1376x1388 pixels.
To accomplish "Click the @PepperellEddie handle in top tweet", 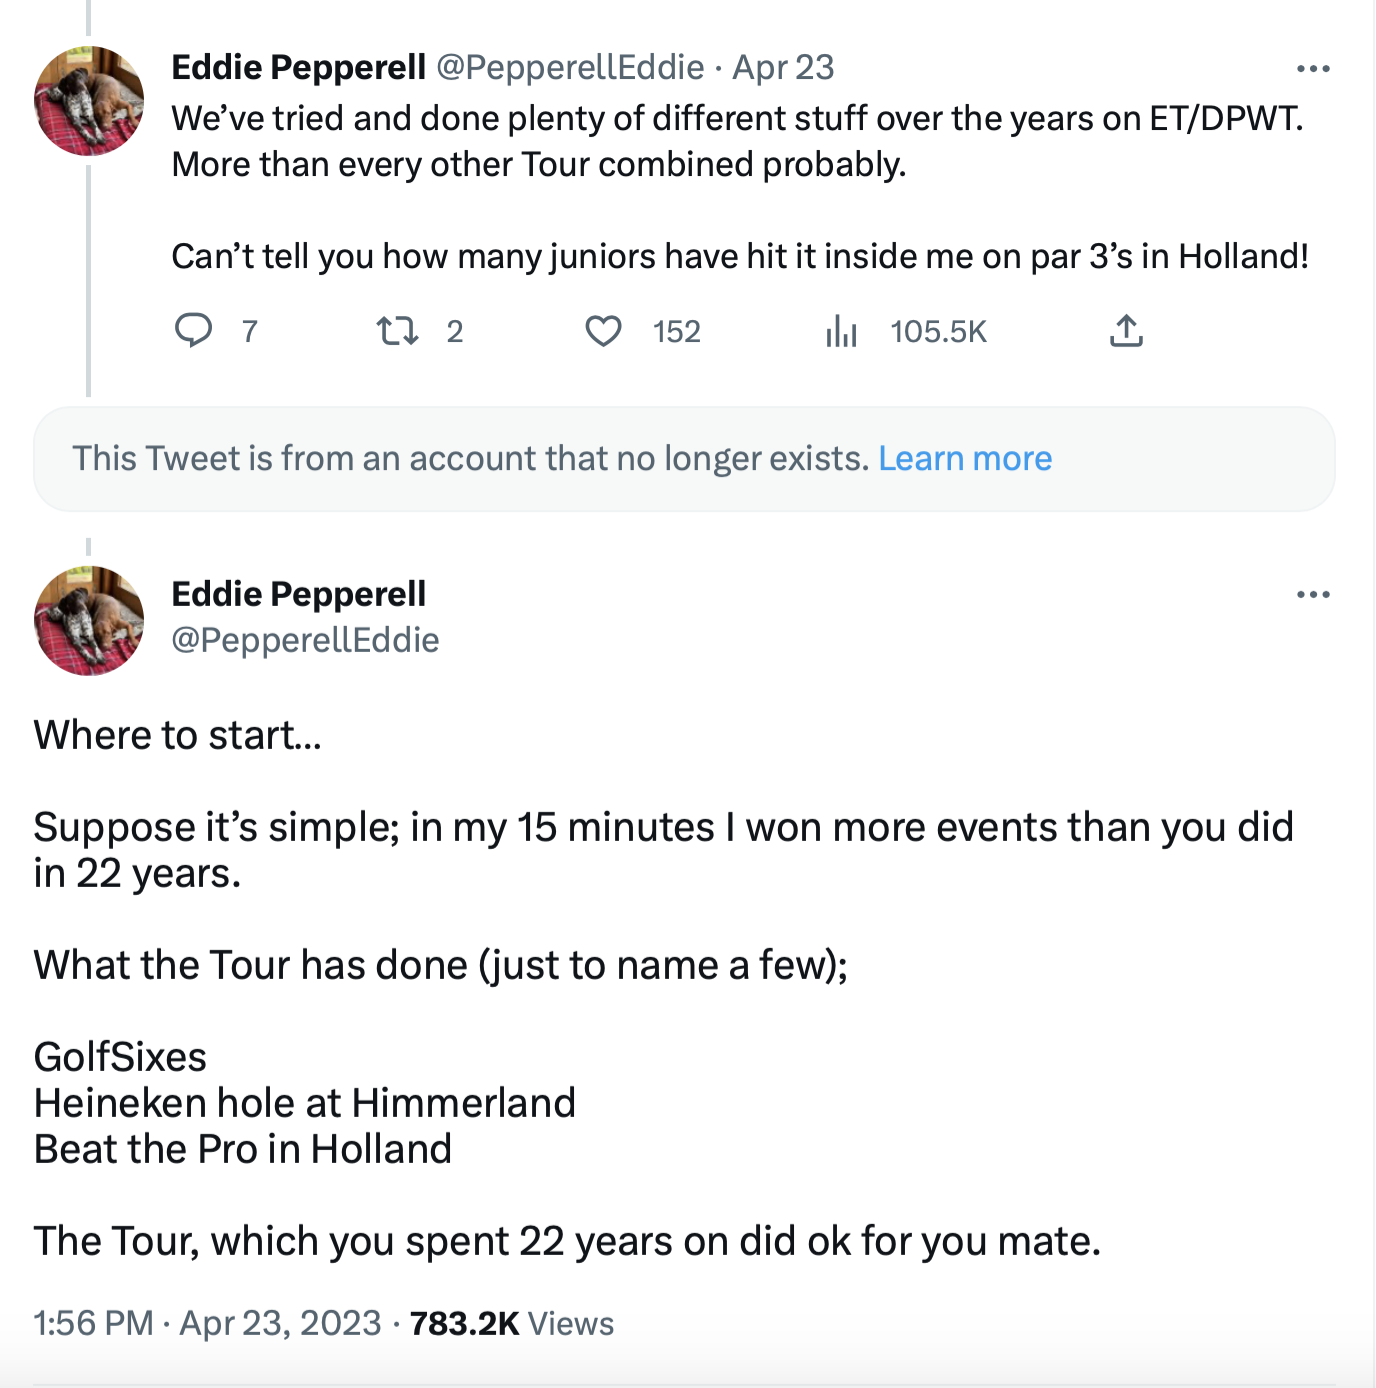I will [x=570, y=67].
